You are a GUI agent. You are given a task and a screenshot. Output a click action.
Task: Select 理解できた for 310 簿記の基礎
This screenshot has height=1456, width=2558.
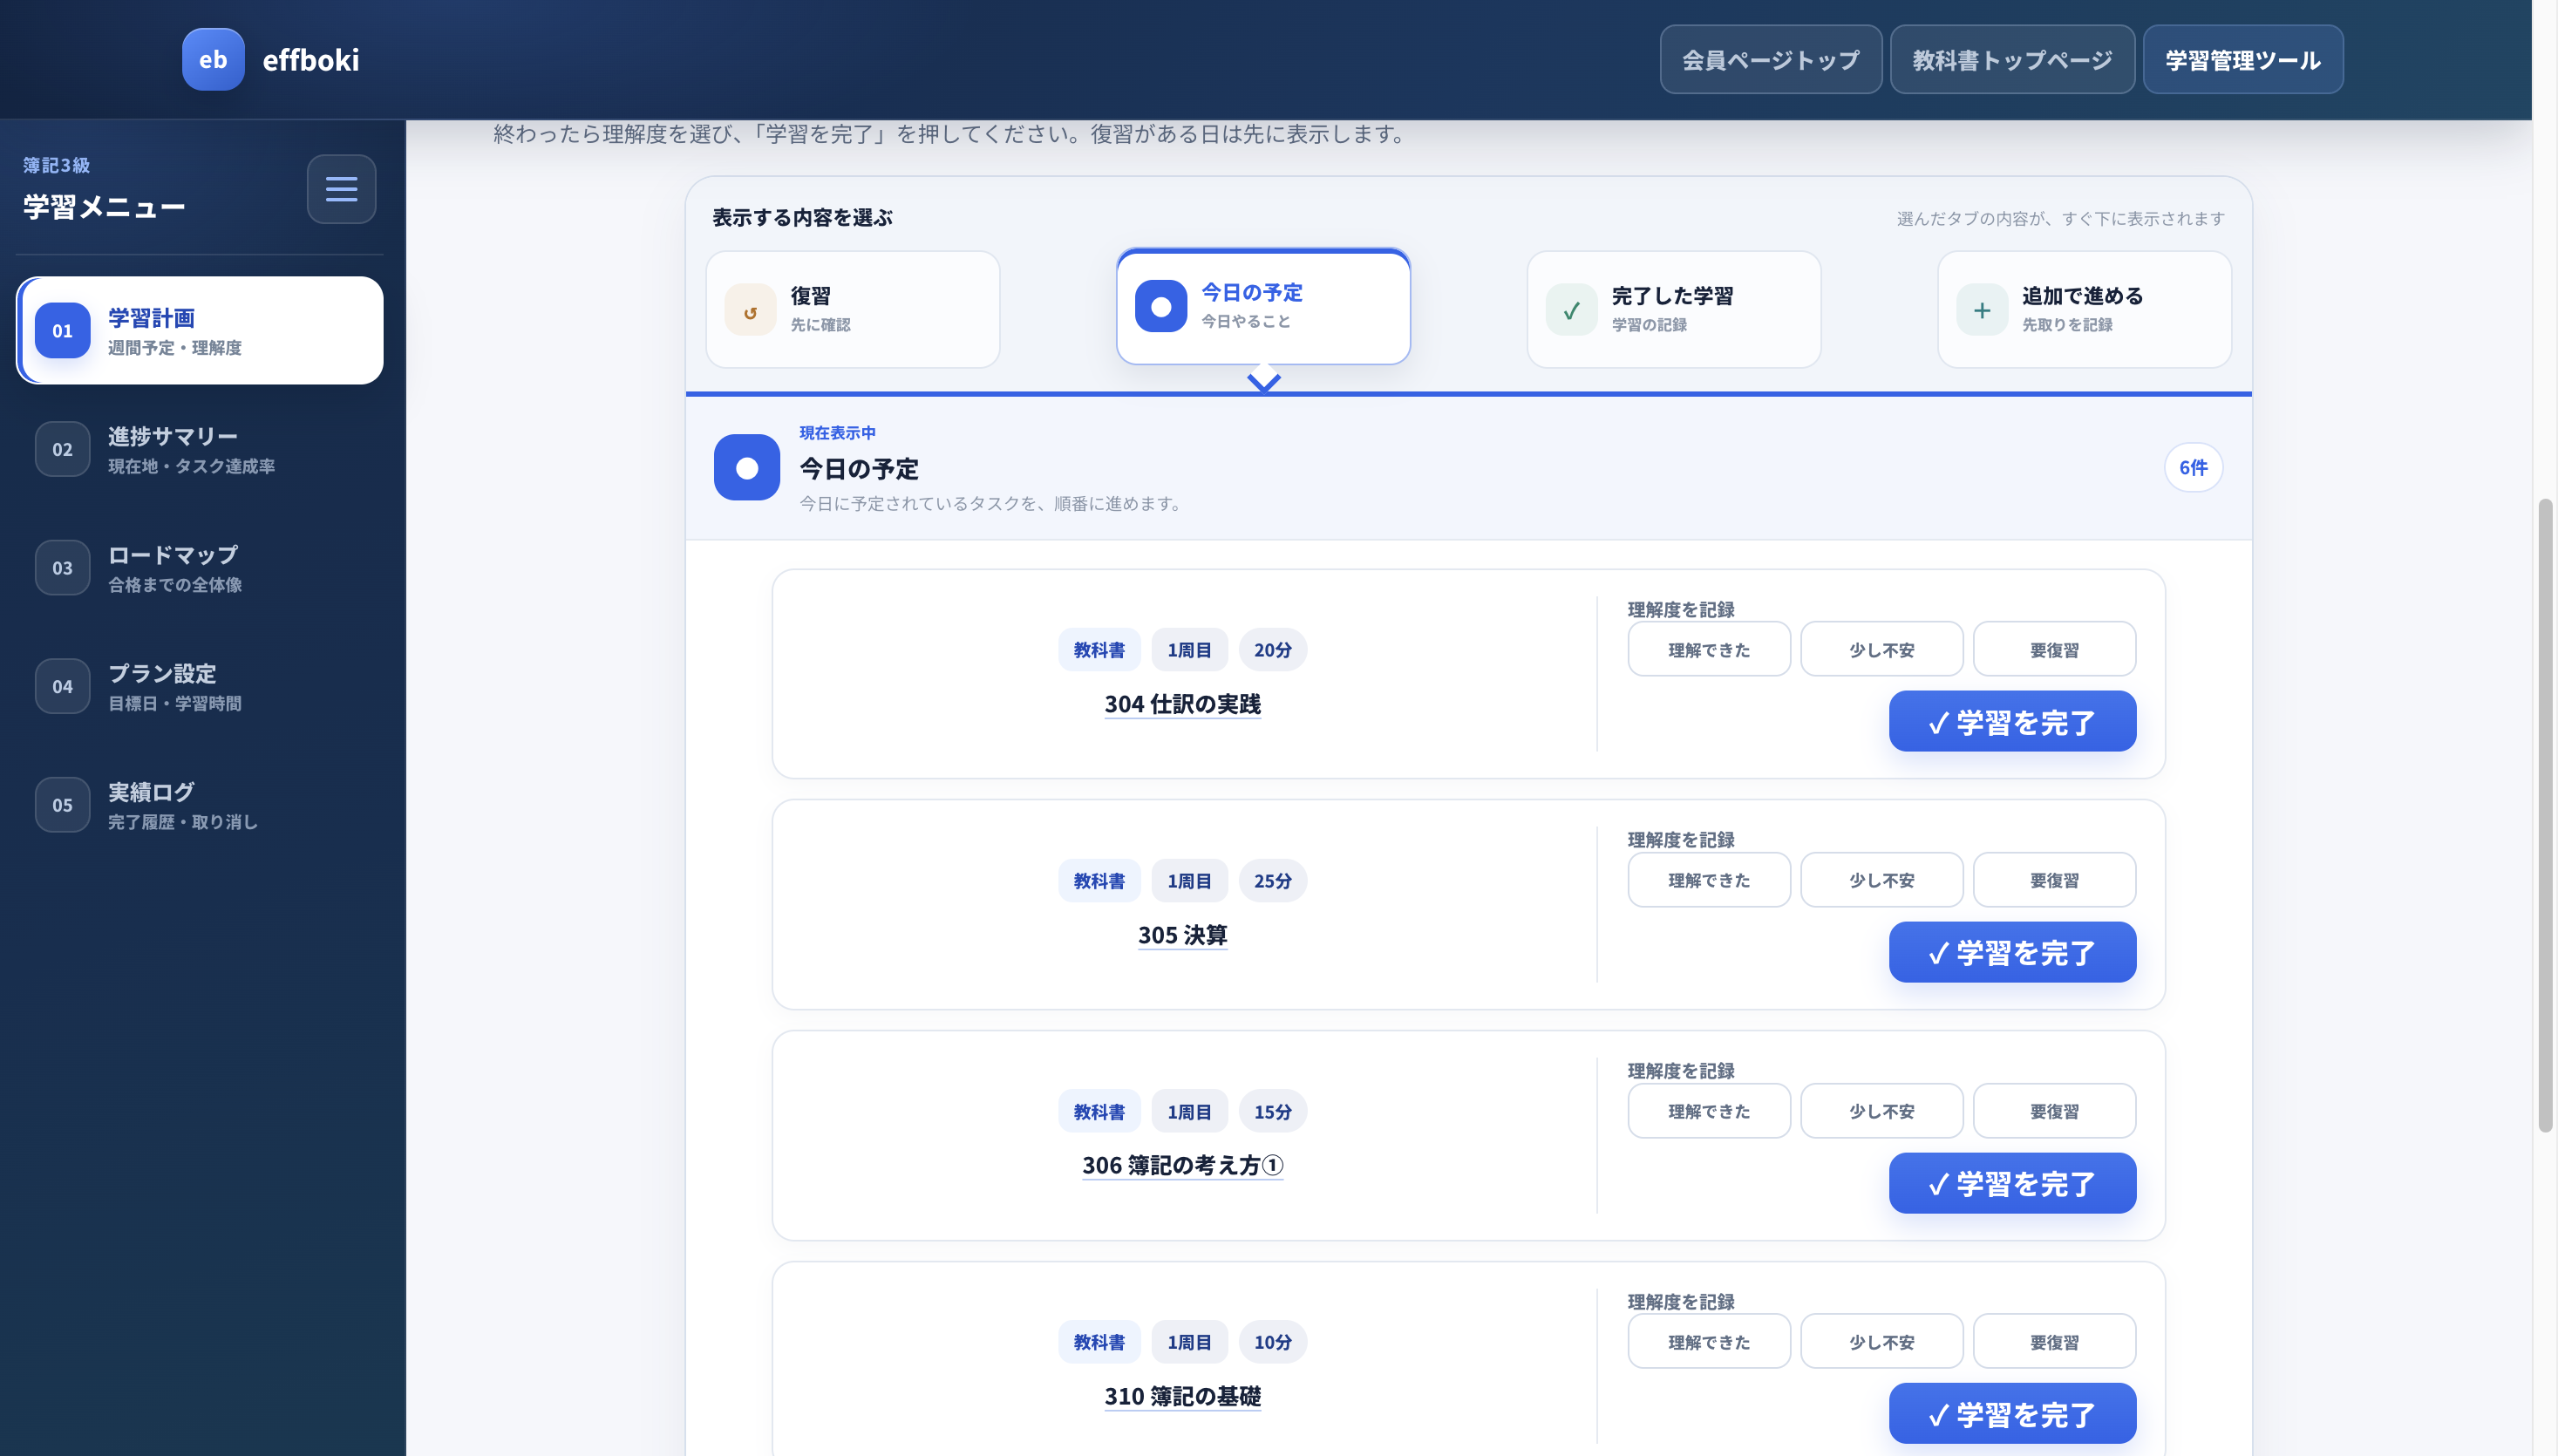(1709, 1342)
